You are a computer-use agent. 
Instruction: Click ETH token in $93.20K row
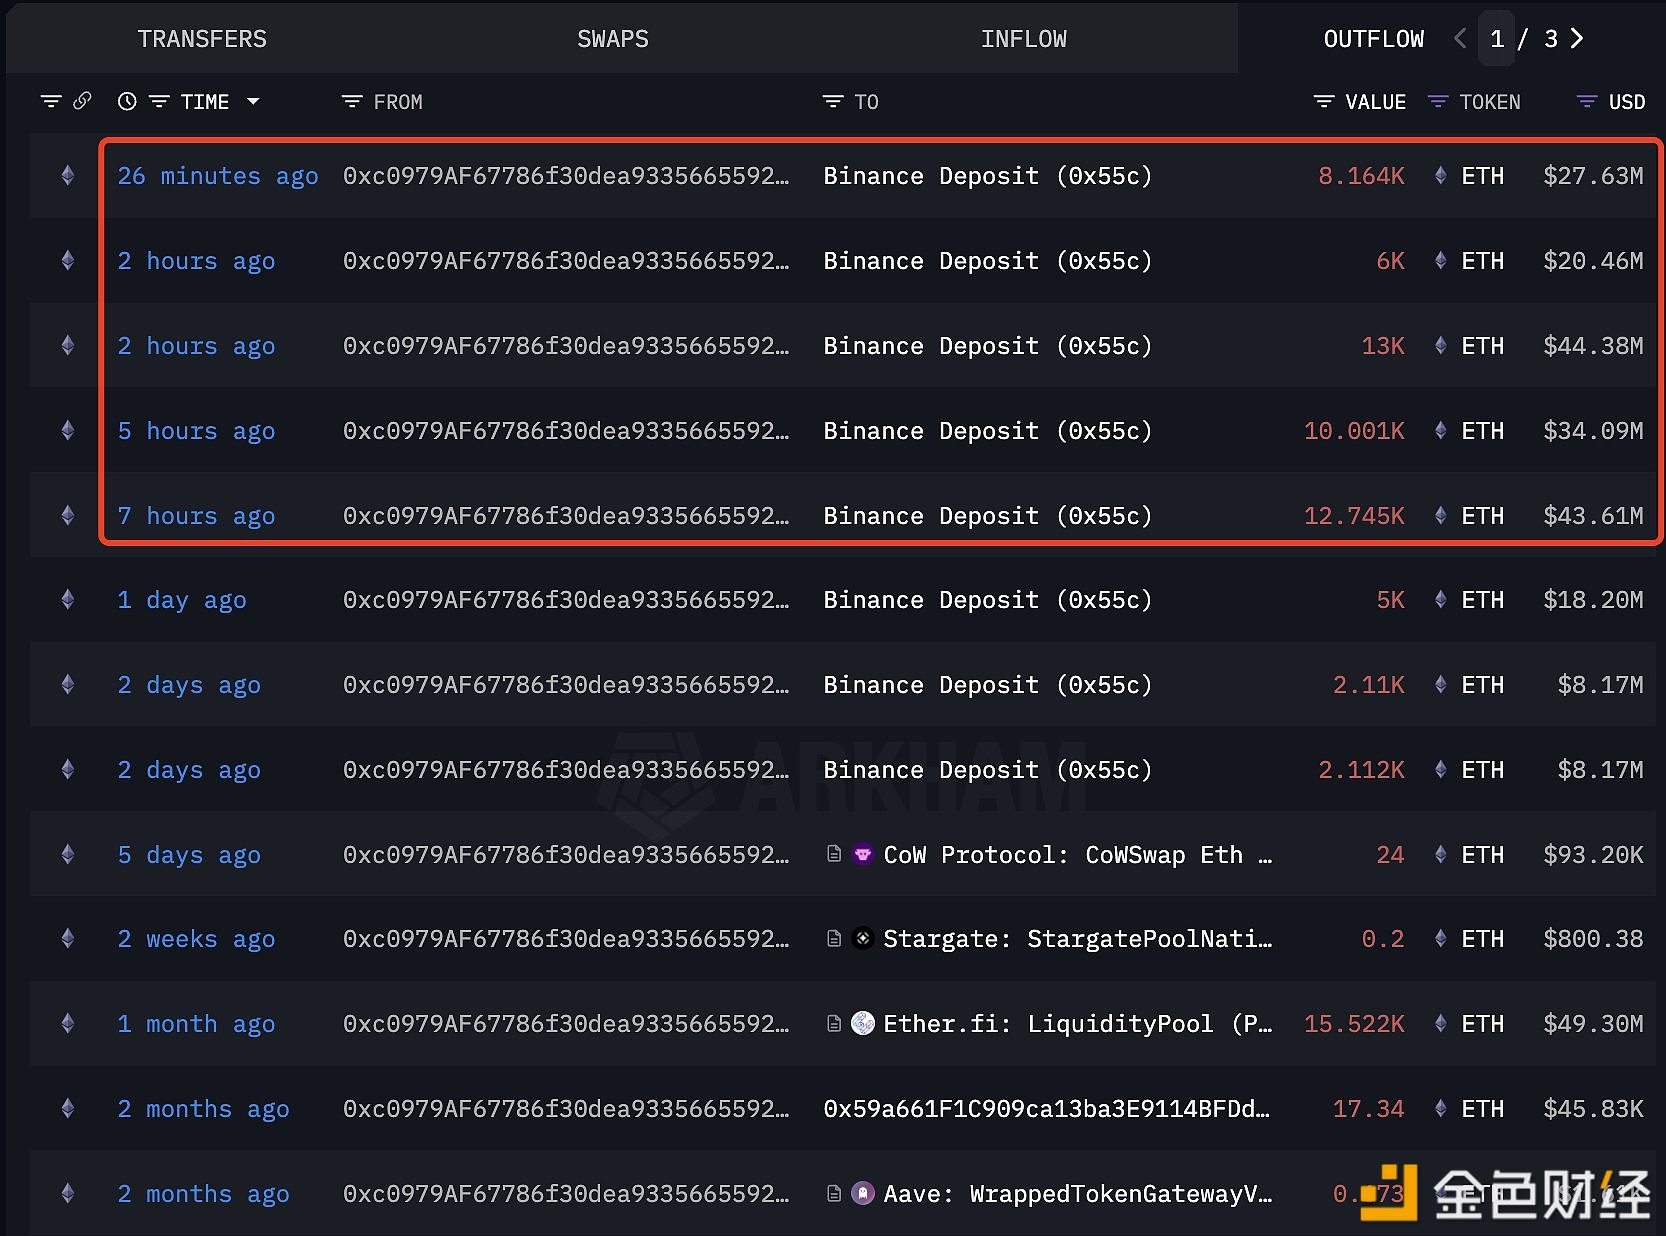point(1470,855)
